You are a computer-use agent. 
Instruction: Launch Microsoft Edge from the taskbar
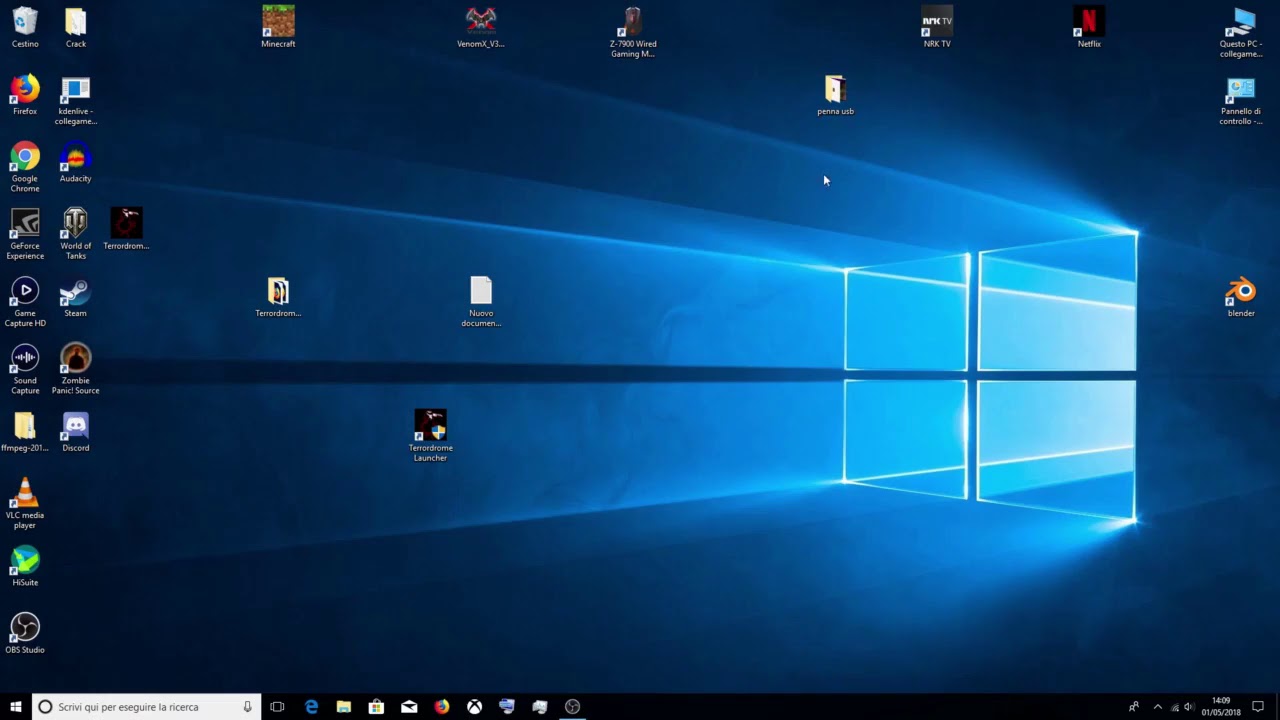click(x=311, y=707)
